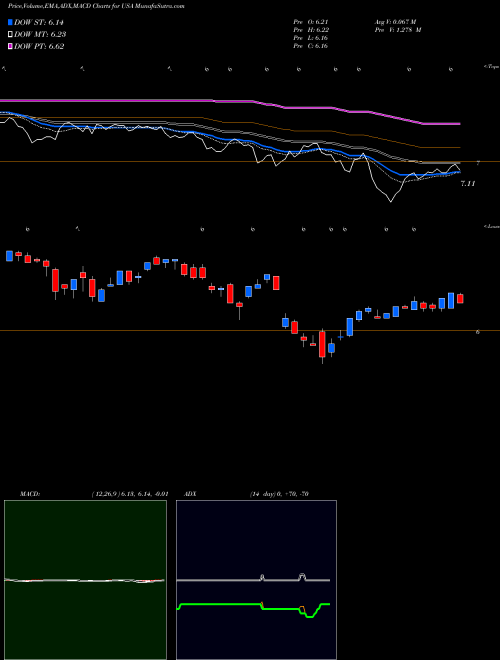Click the MACD panel label
500x660 pixels.
click(x=29, y=494)
